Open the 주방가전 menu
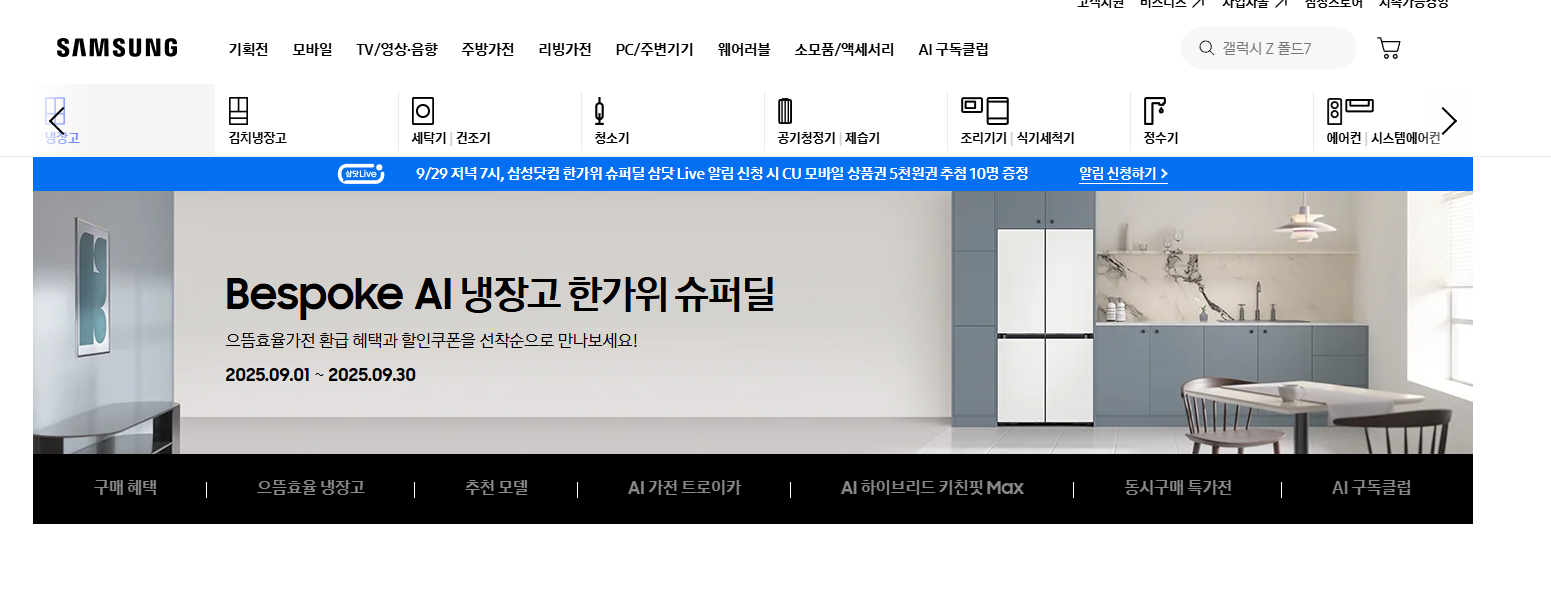This screenshot has width=1551, height=609. pos(488,49)
